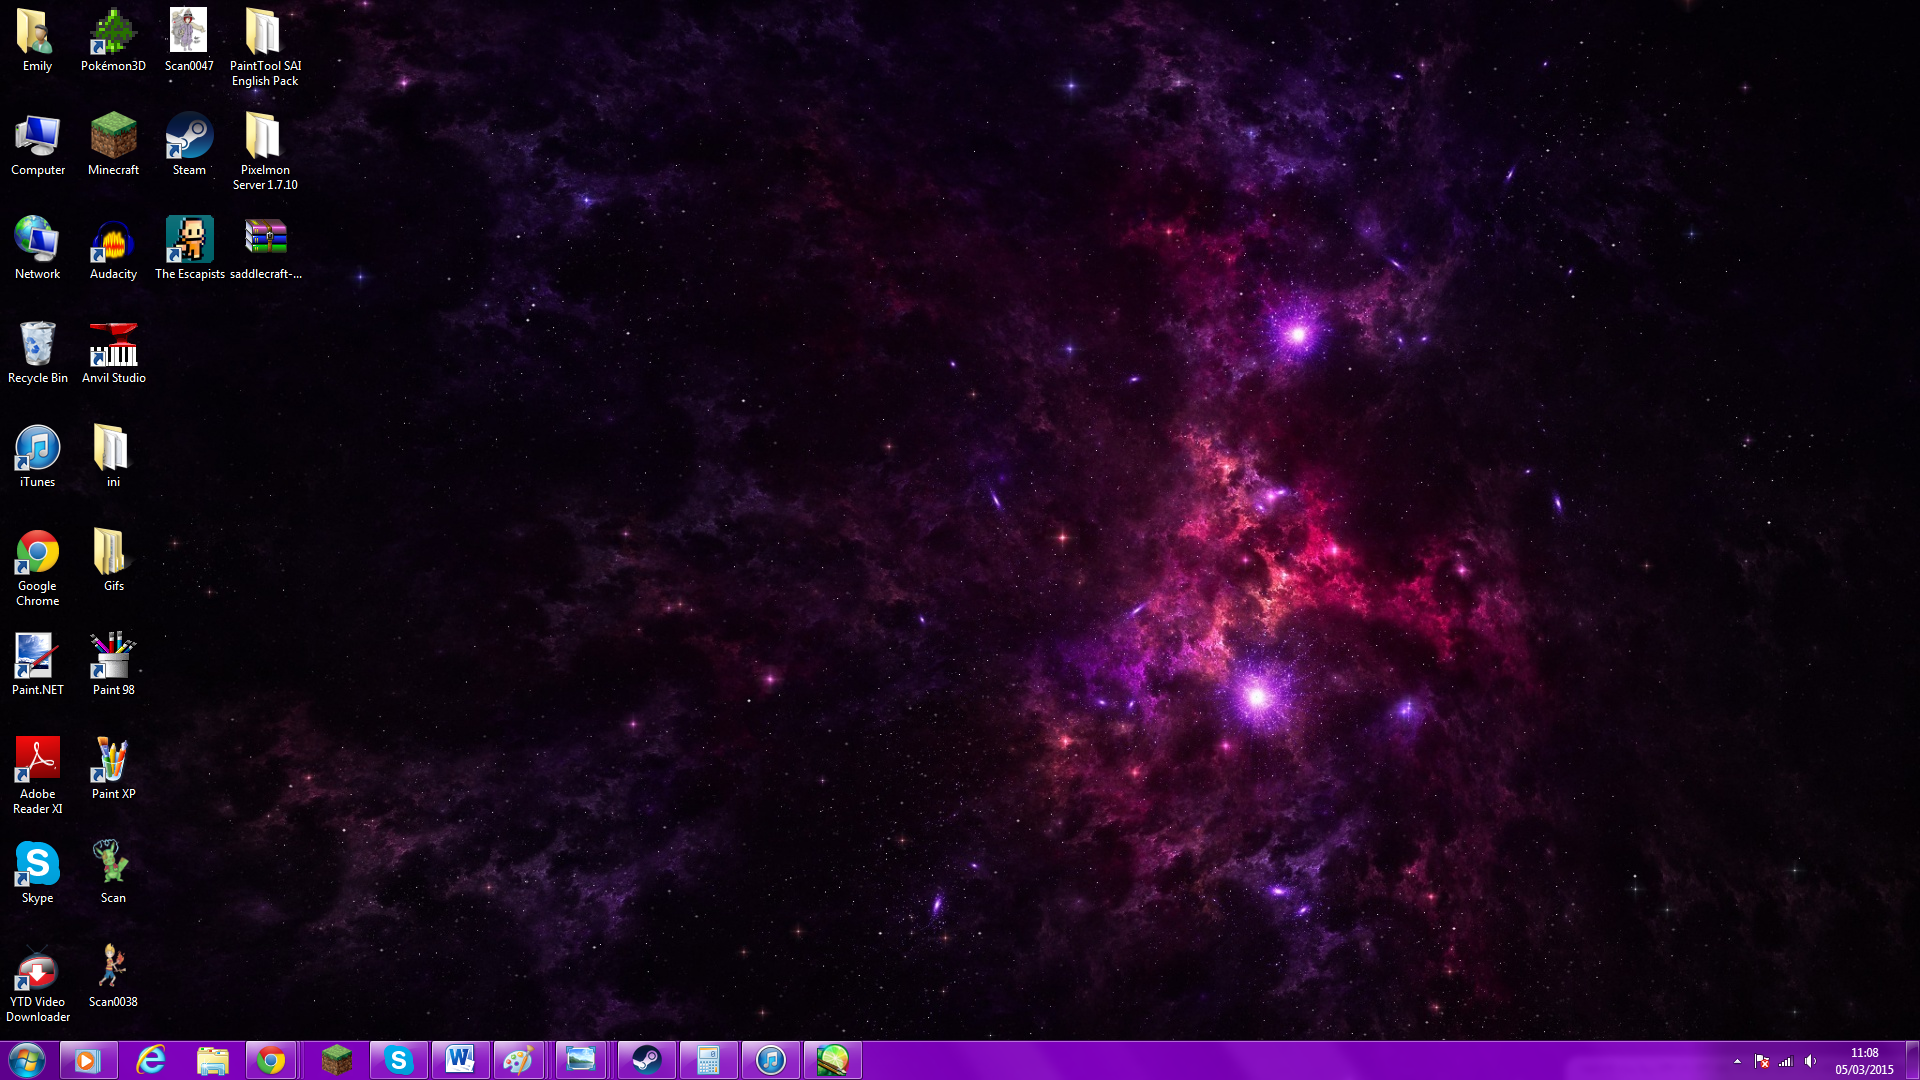Open the photo viewer taskbar icon
The image size is (1920, 1080).
[581, 1060]
